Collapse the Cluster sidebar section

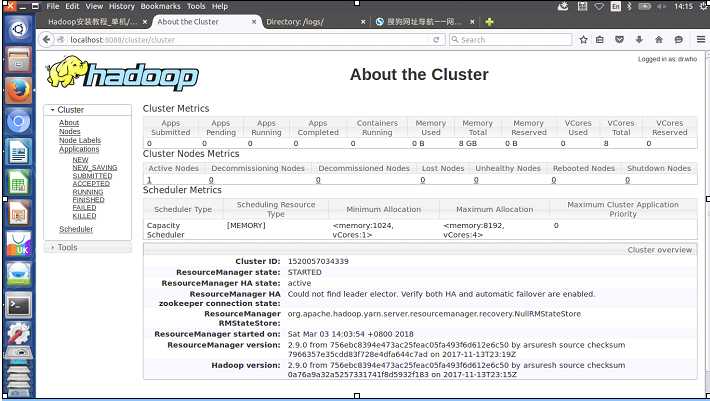(88, 110)
